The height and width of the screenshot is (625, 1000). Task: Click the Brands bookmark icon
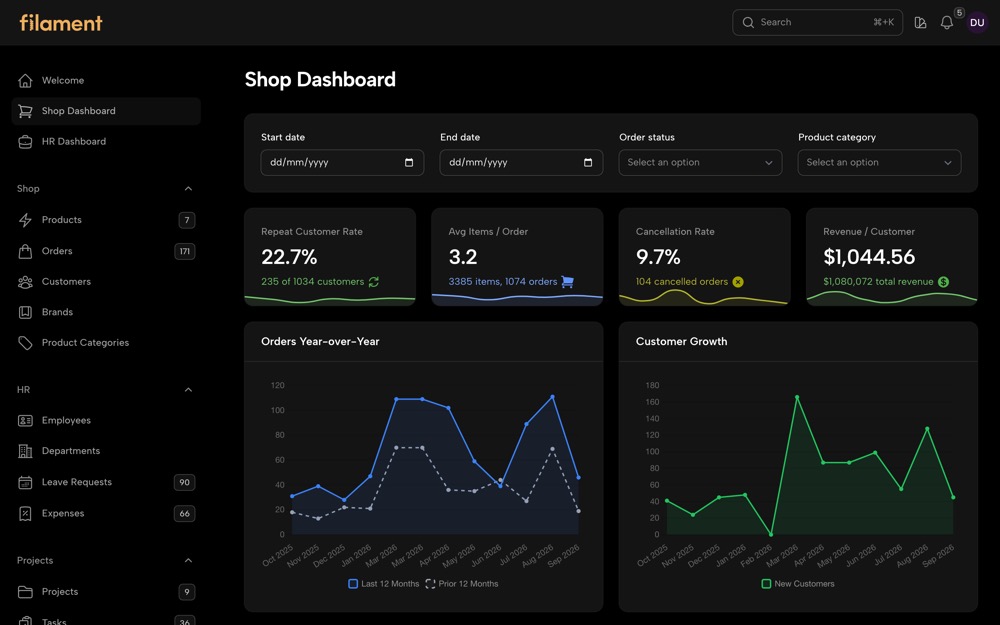click(25, 312)
